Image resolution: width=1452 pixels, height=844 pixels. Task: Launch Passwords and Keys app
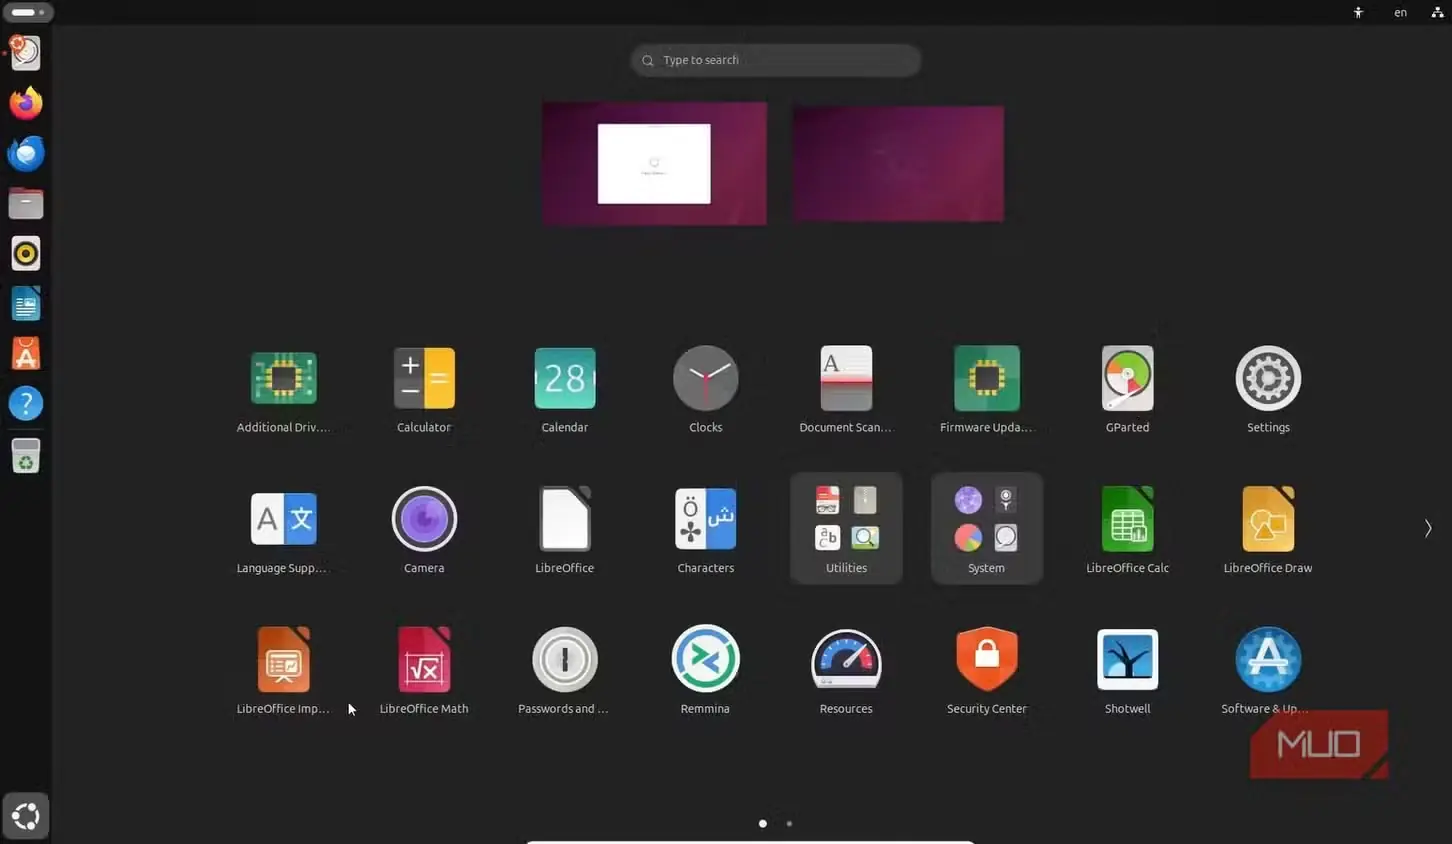click(x=565, y=660)
